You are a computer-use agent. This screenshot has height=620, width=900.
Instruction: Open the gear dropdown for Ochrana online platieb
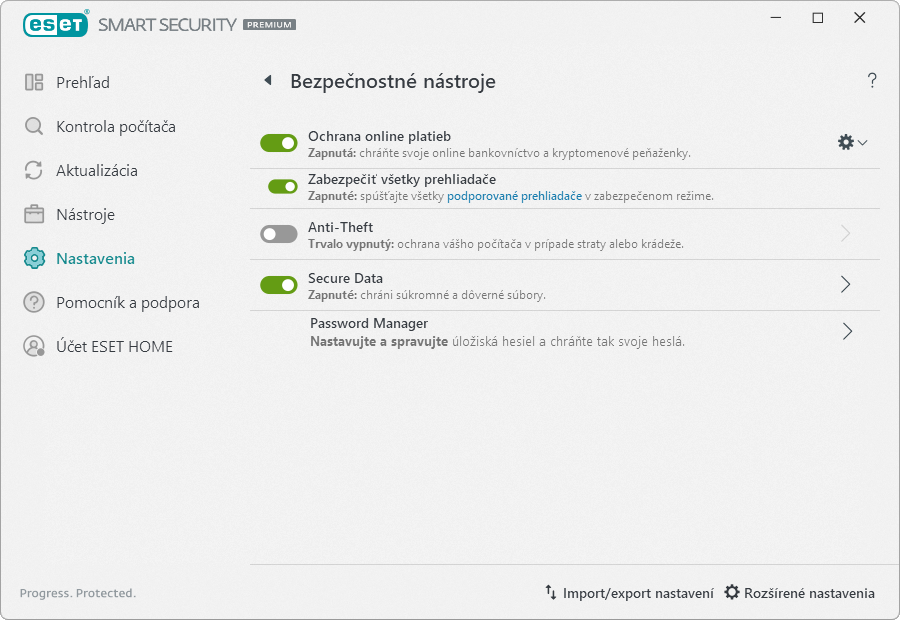pyautogui.click(x=852, y=142)
